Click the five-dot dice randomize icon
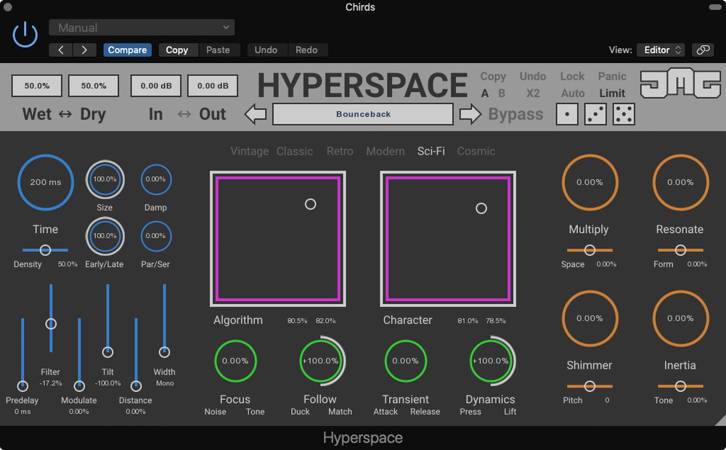Screen dimensions: 726x450 [x=623, y=114]
